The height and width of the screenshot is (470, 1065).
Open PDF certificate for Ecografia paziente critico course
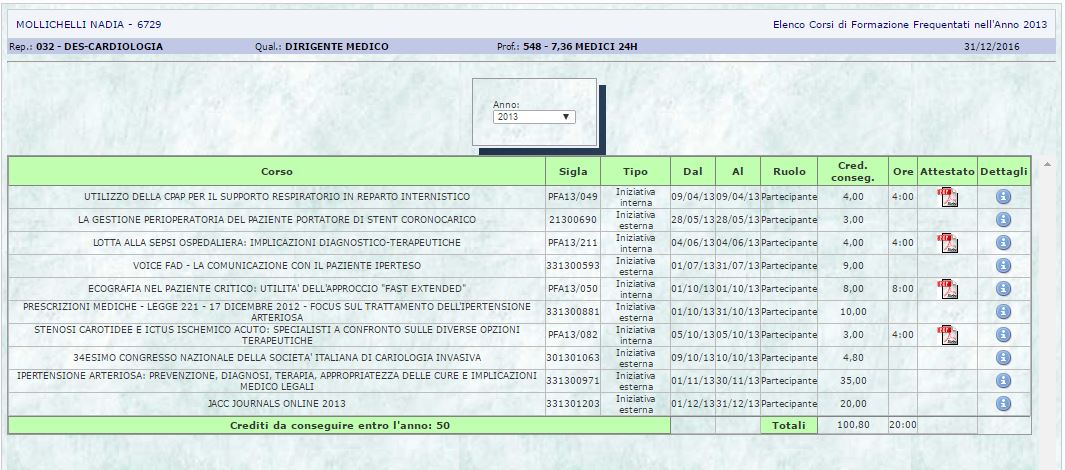coord(946,289)
